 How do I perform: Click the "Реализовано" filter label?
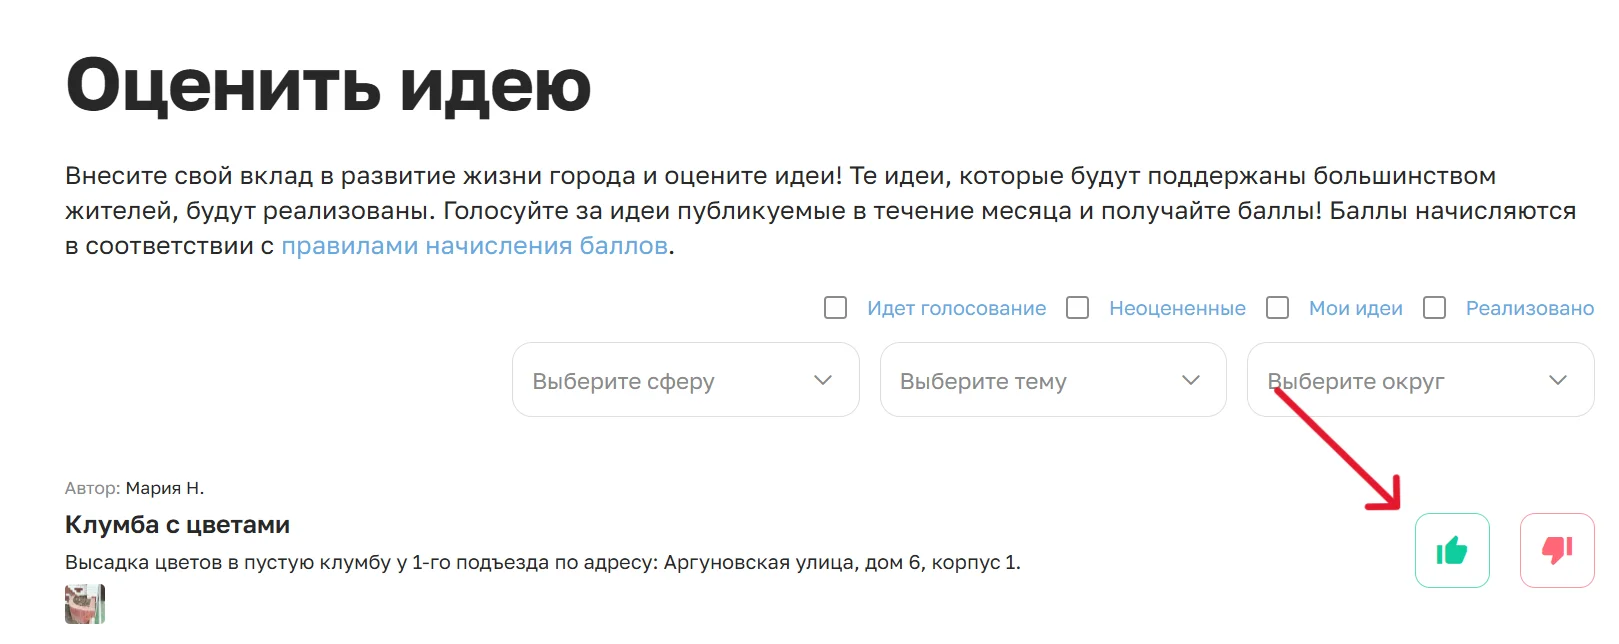1530,309
